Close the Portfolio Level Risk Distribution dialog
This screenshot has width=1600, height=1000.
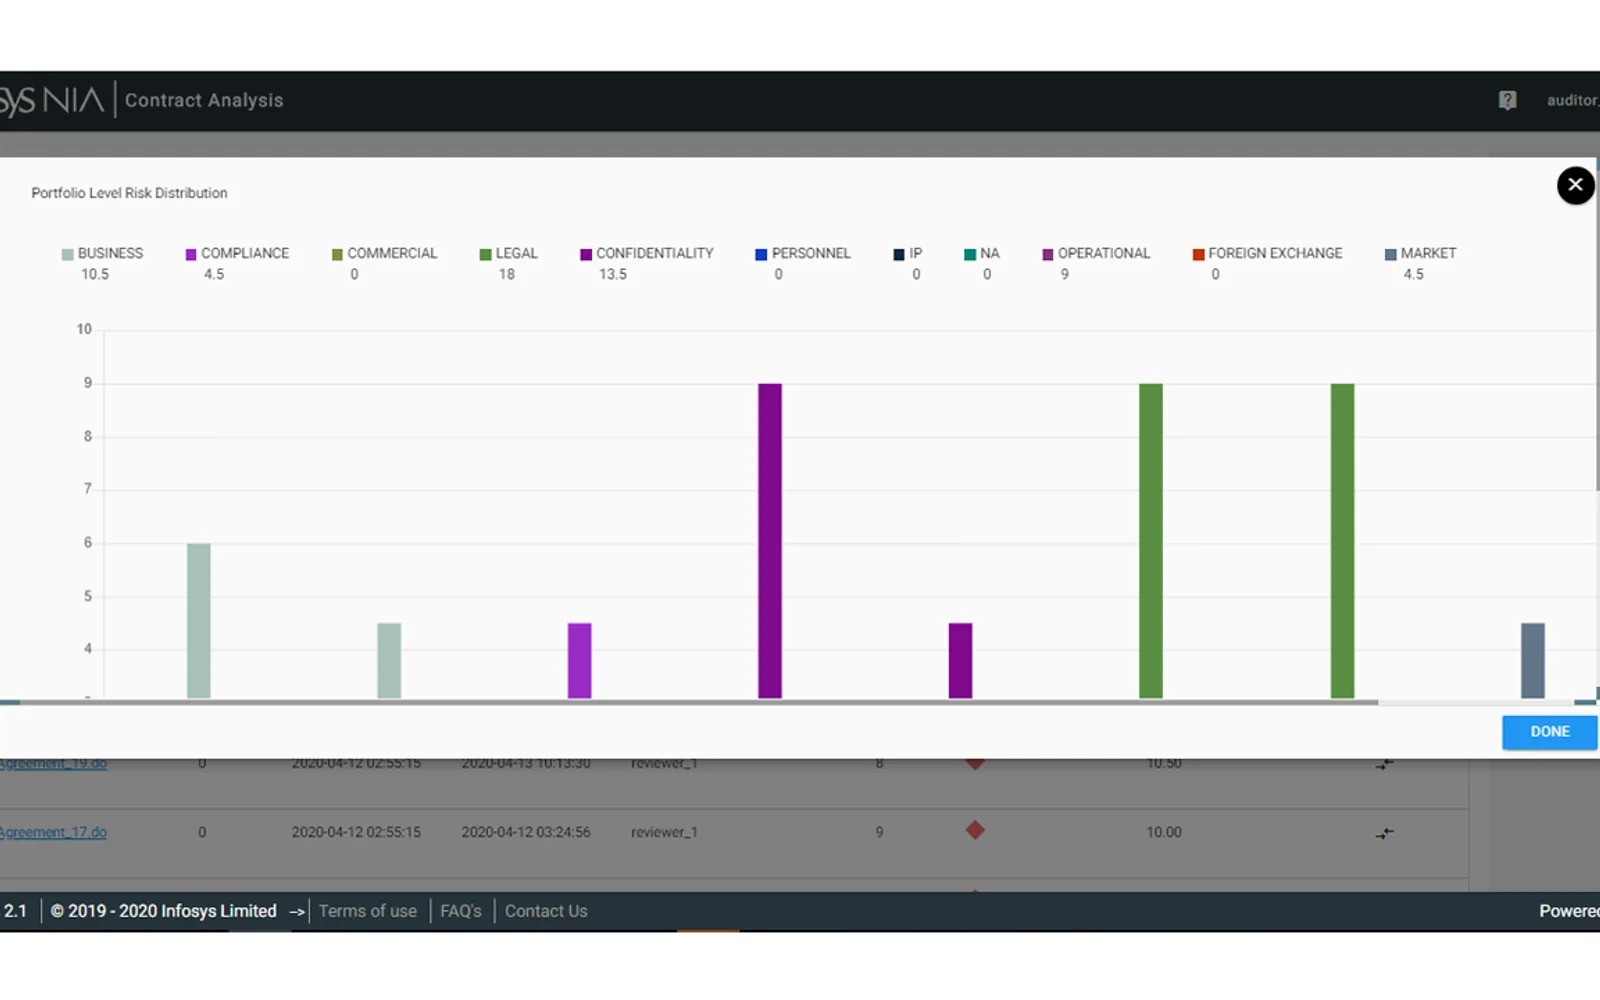click(x=1575, y=185)
